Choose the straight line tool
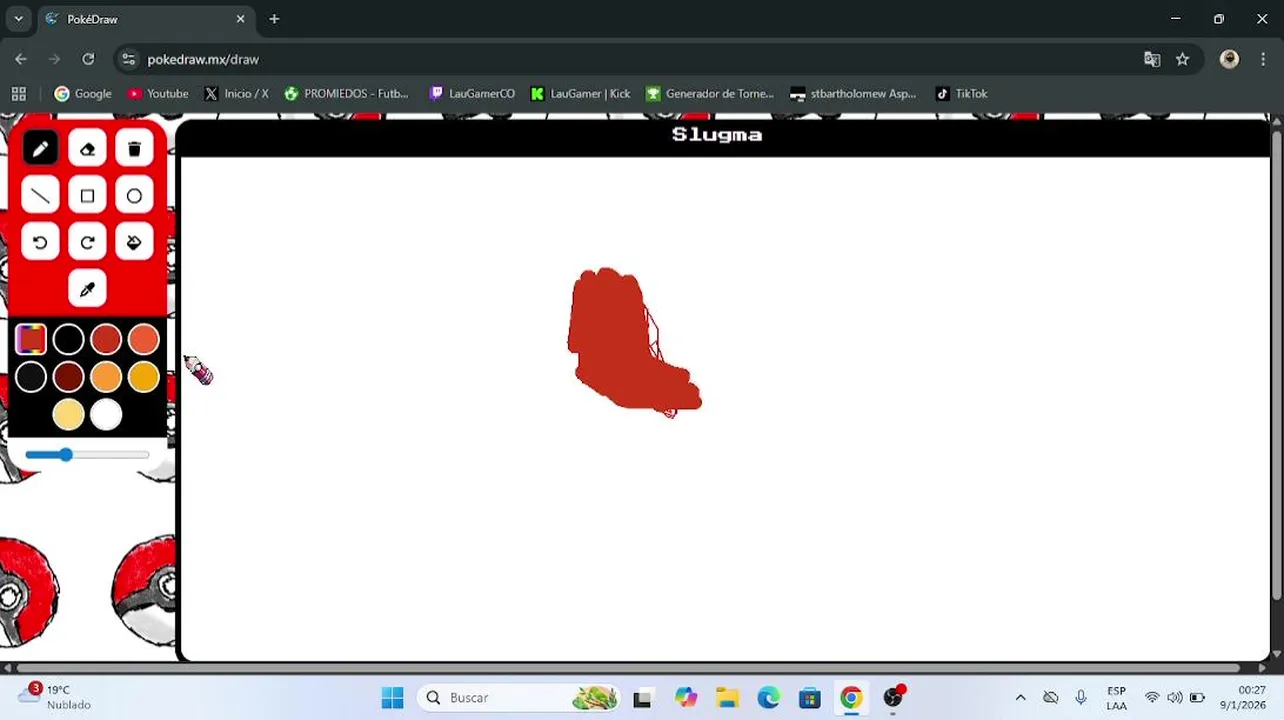The height and width of the screenshot is (720, 1284). 40,196
